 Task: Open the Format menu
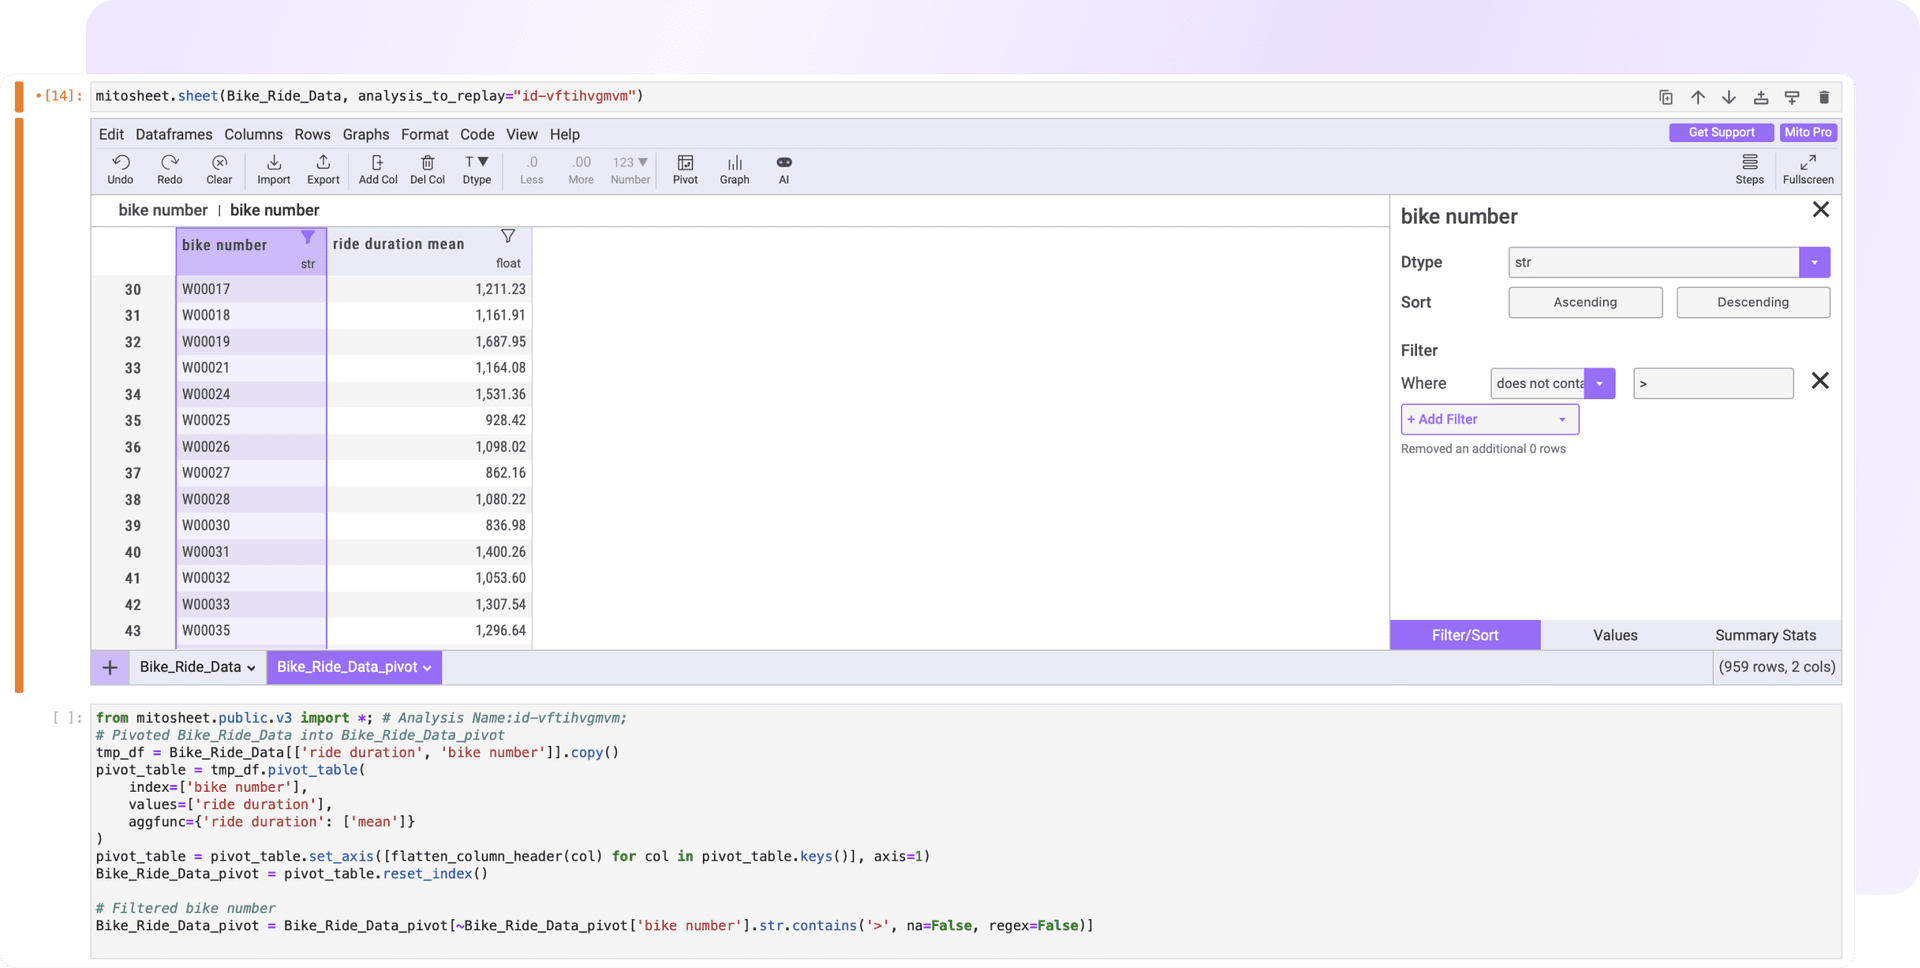click(x=424, y=134)
